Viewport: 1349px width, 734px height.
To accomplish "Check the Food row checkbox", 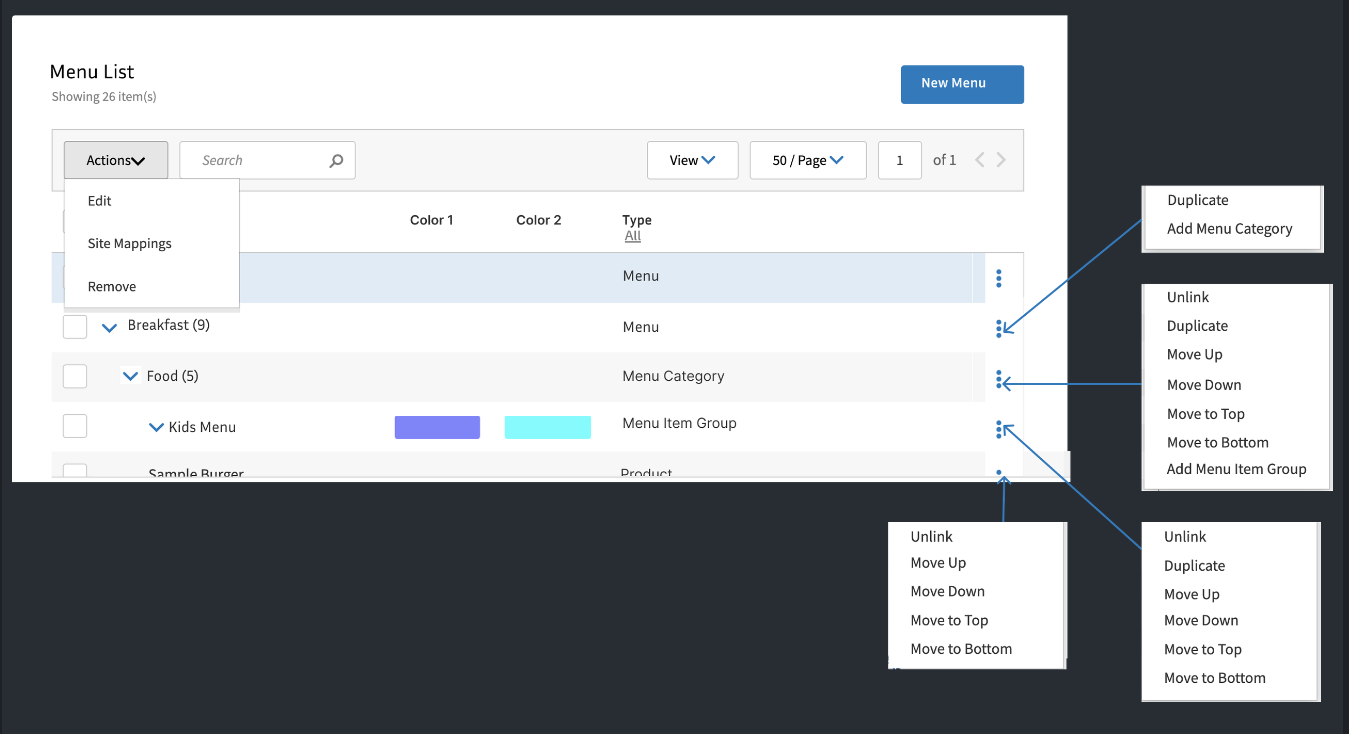I will pyautogui.click(x=75, y=375).
